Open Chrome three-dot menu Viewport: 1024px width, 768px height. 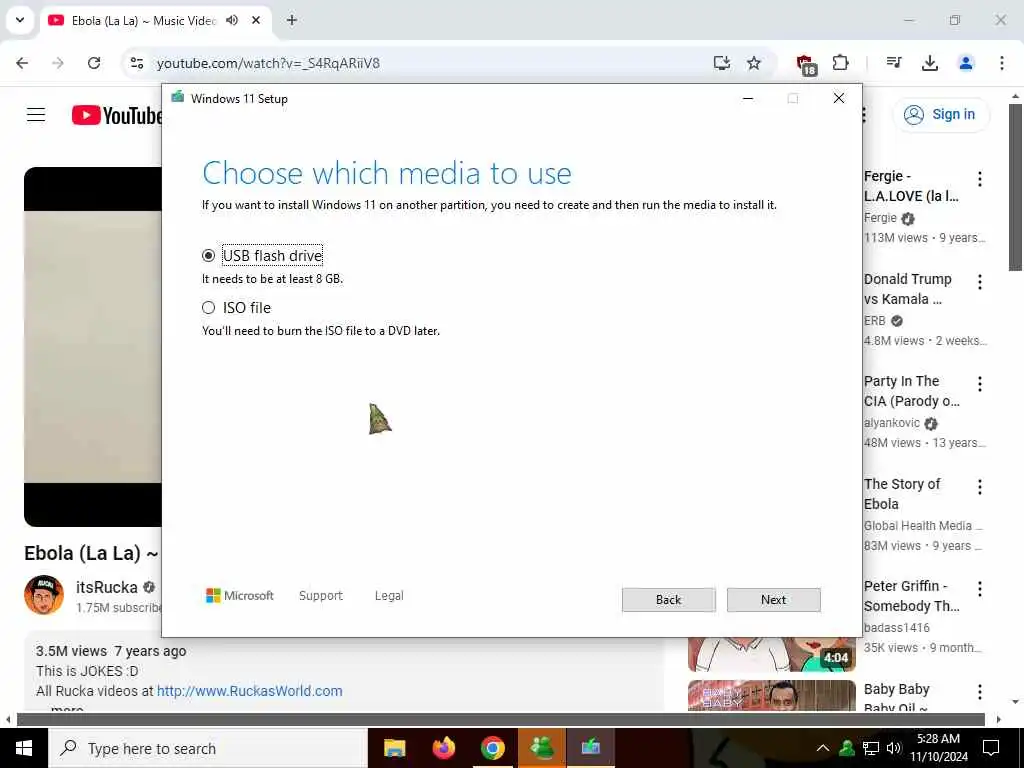click(x=1002, y=63)
